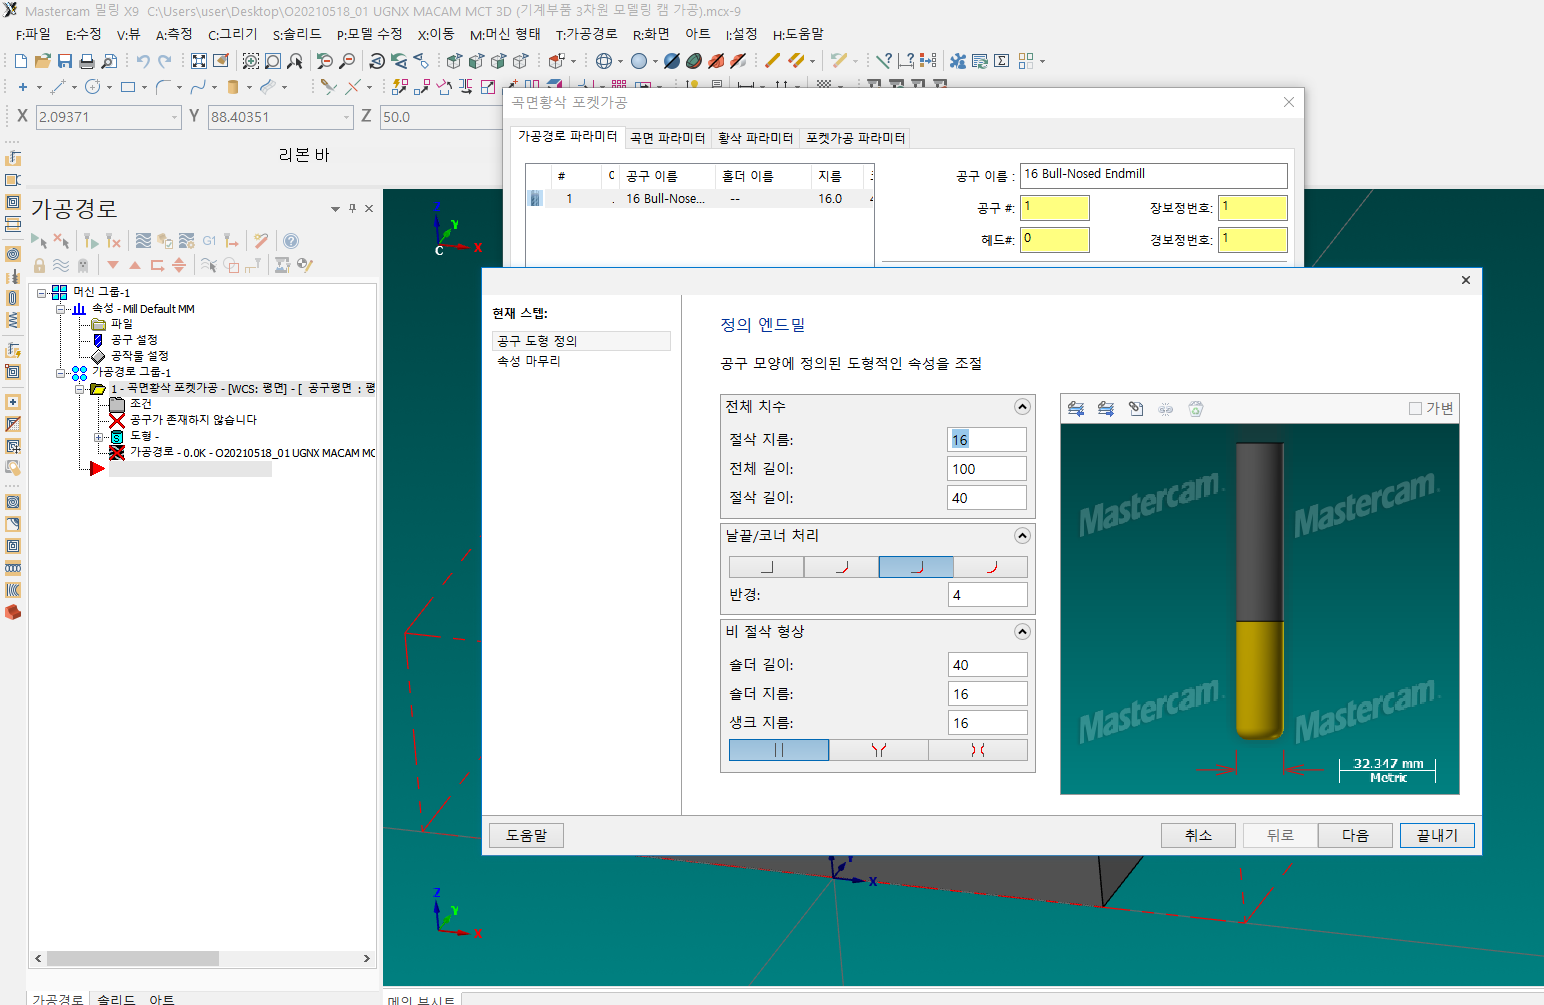
Task: Switch to 곡면 파라미터 tab
Action: tap(668, 138)
